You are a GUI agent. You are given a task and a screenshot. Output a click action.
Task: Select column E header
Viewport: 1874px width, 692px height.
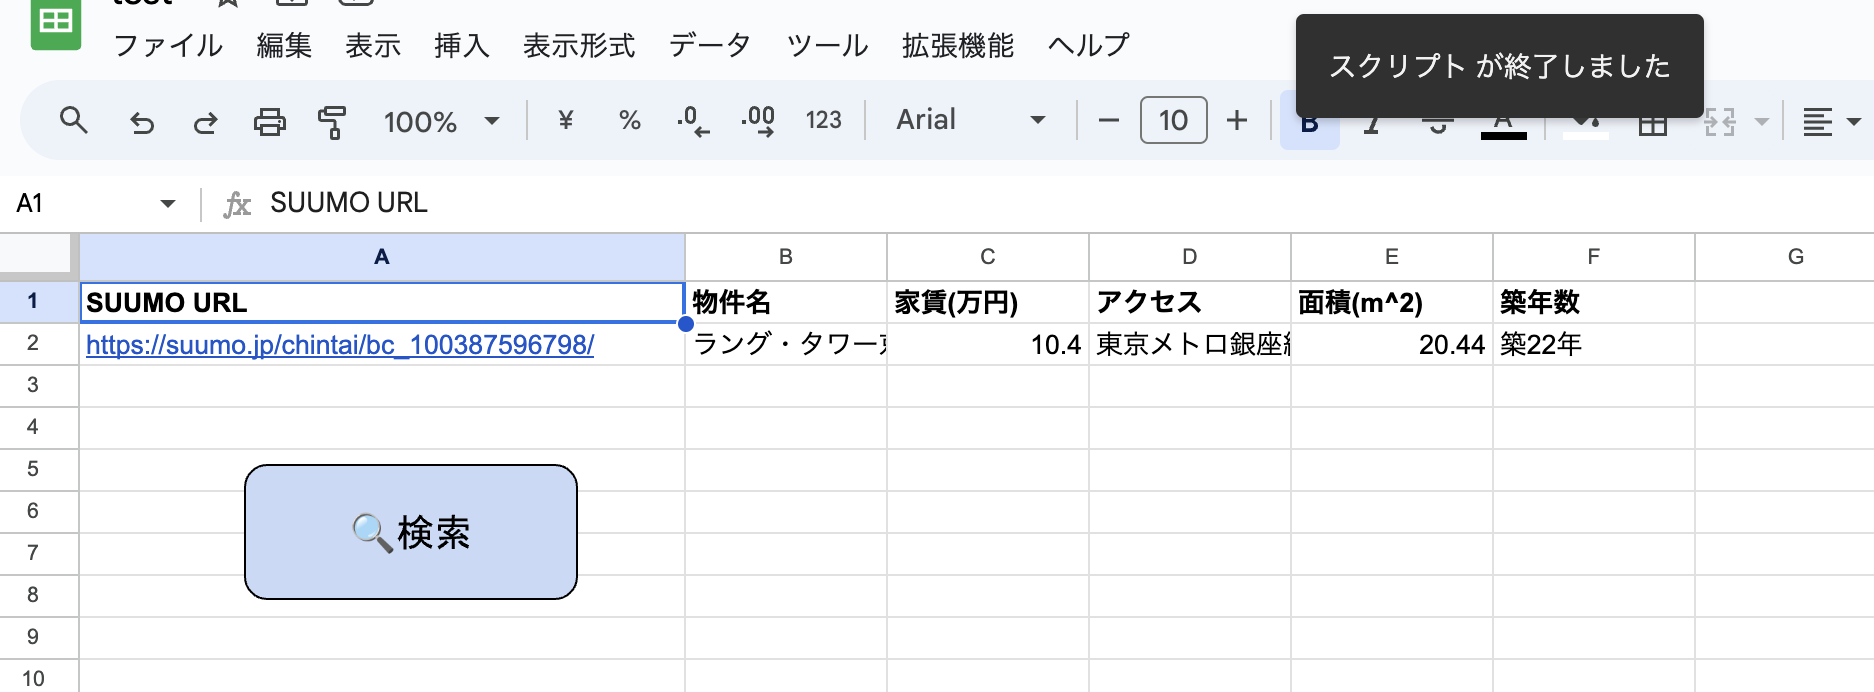click(x=1392, y=257)
